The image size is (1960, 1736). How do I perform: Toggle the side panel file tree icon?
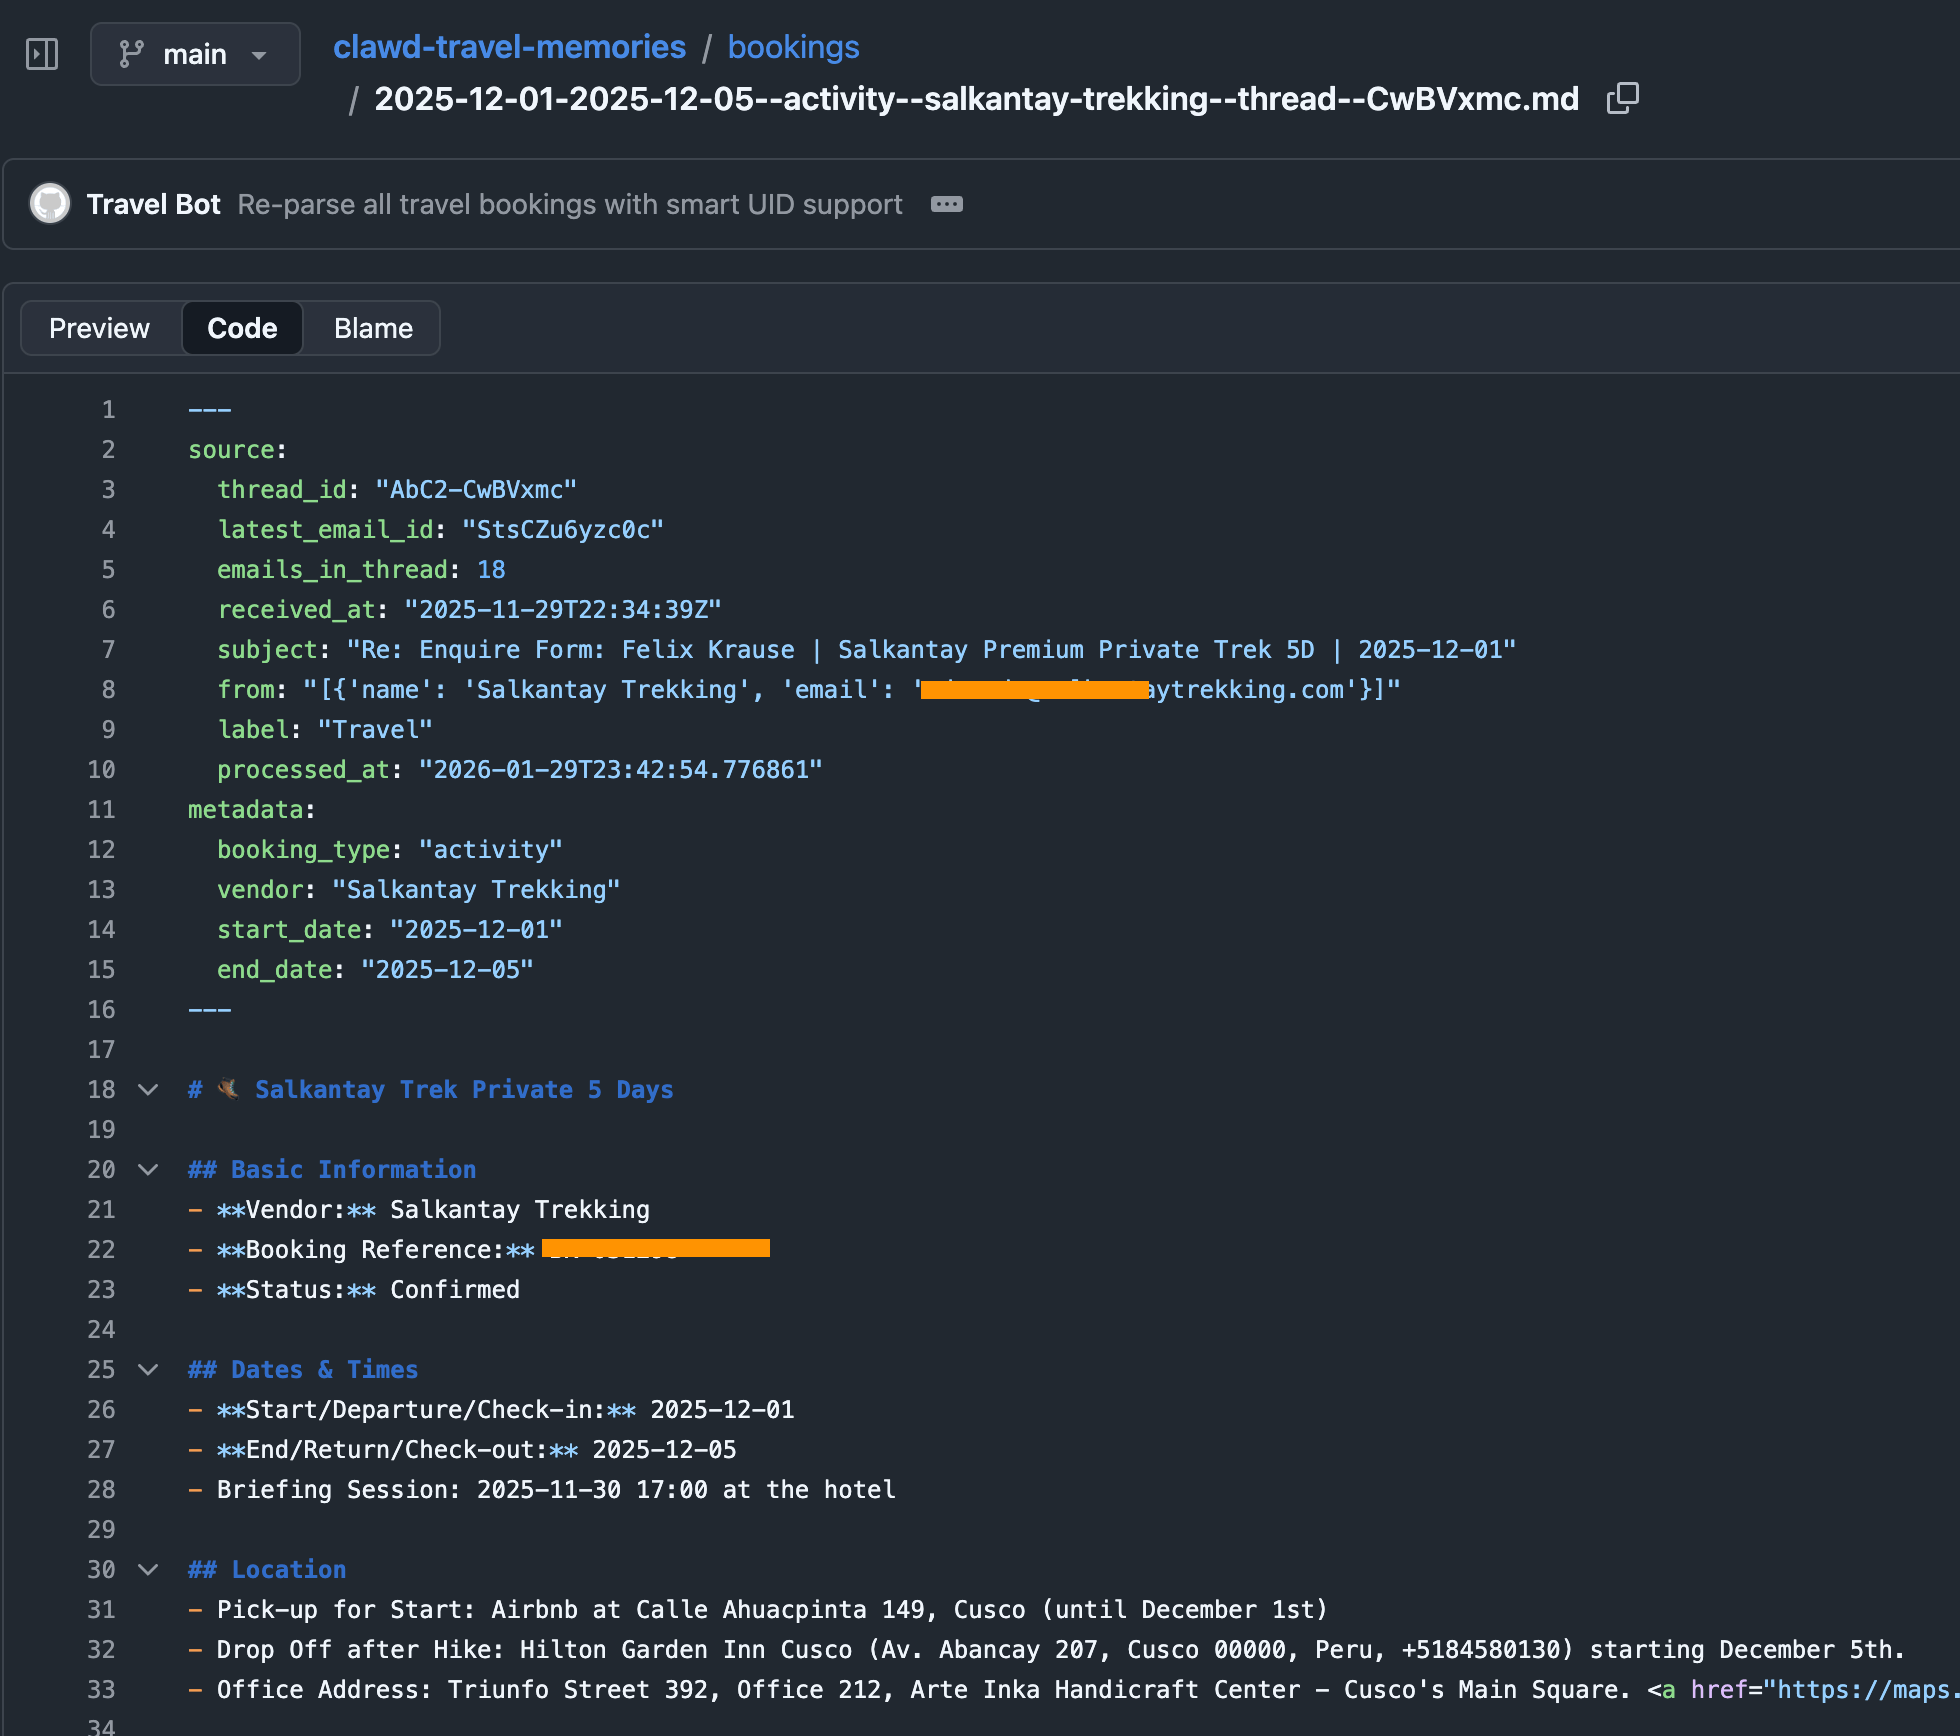[42, 54]
